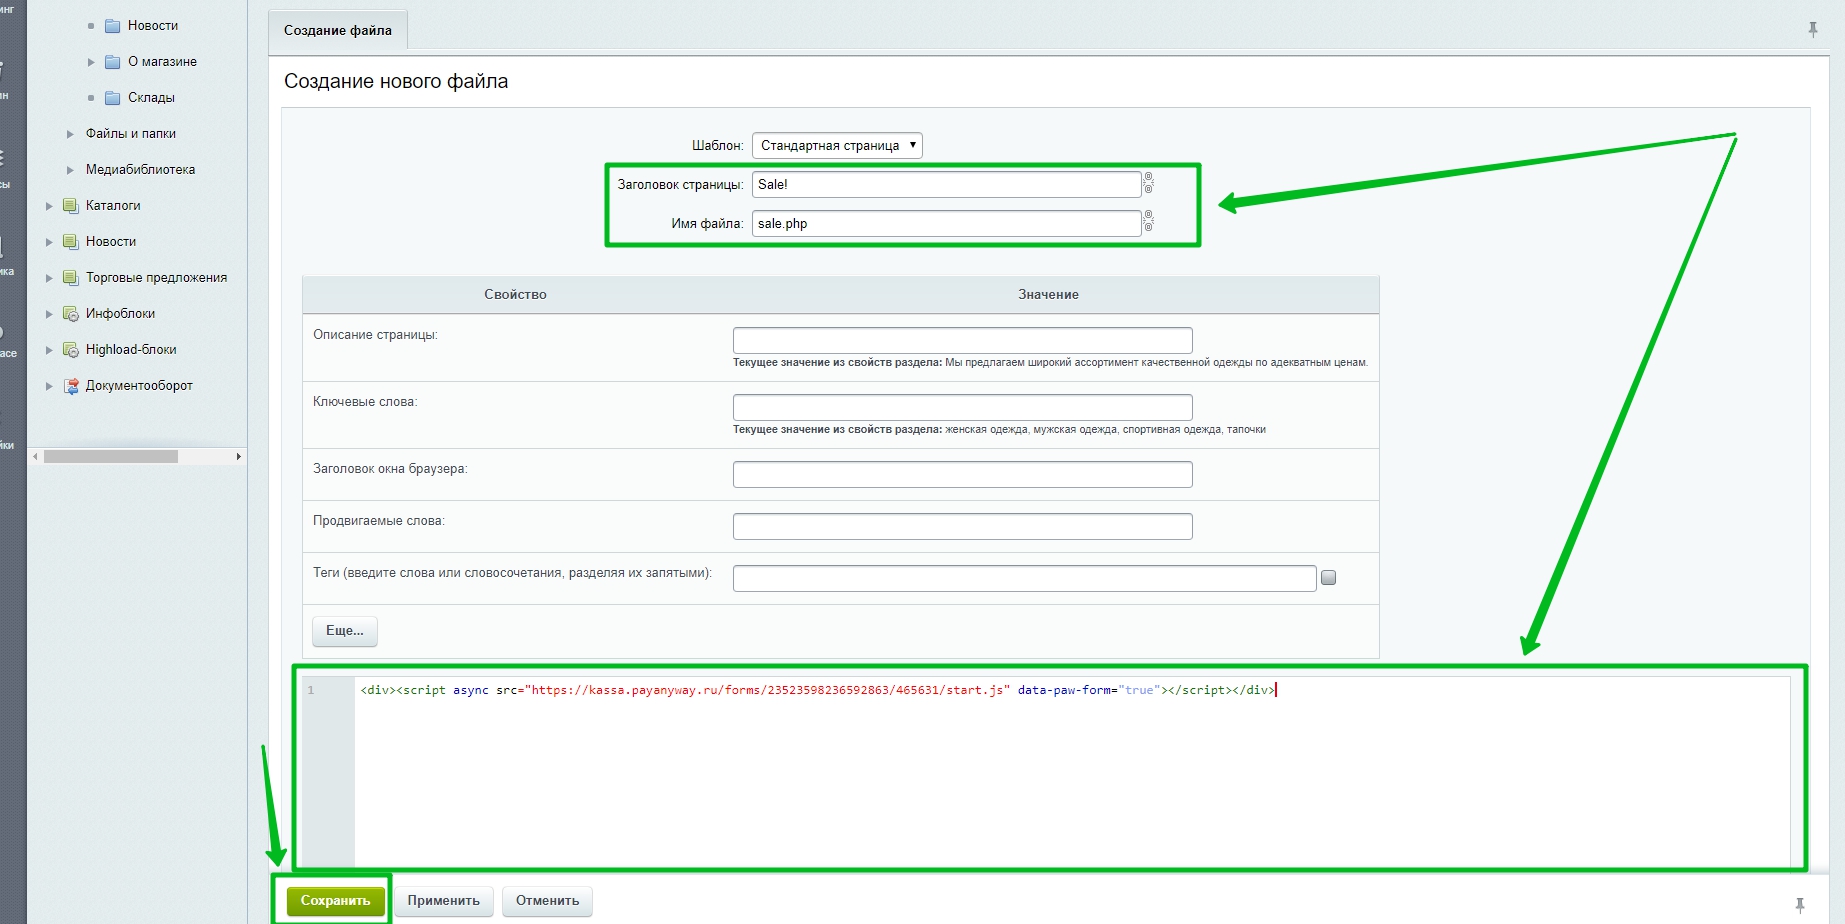Click the Описание страницы input field
1845x924 pixels.
(962, 340)
